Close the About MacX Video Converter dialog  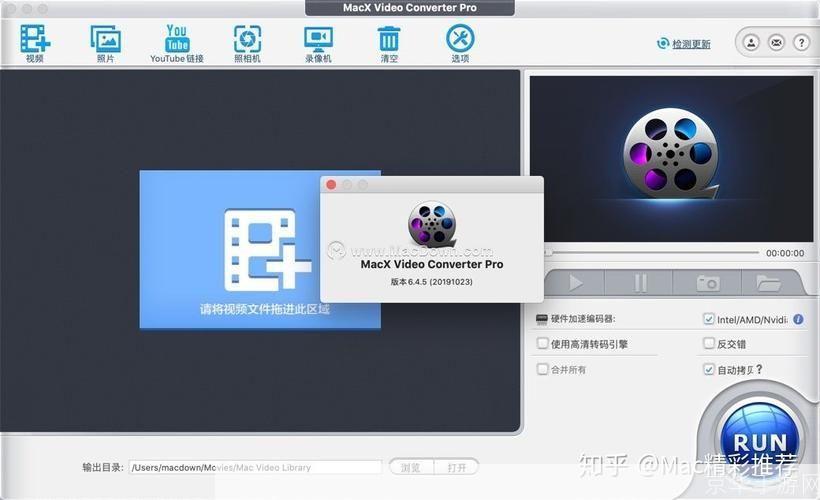331,185
